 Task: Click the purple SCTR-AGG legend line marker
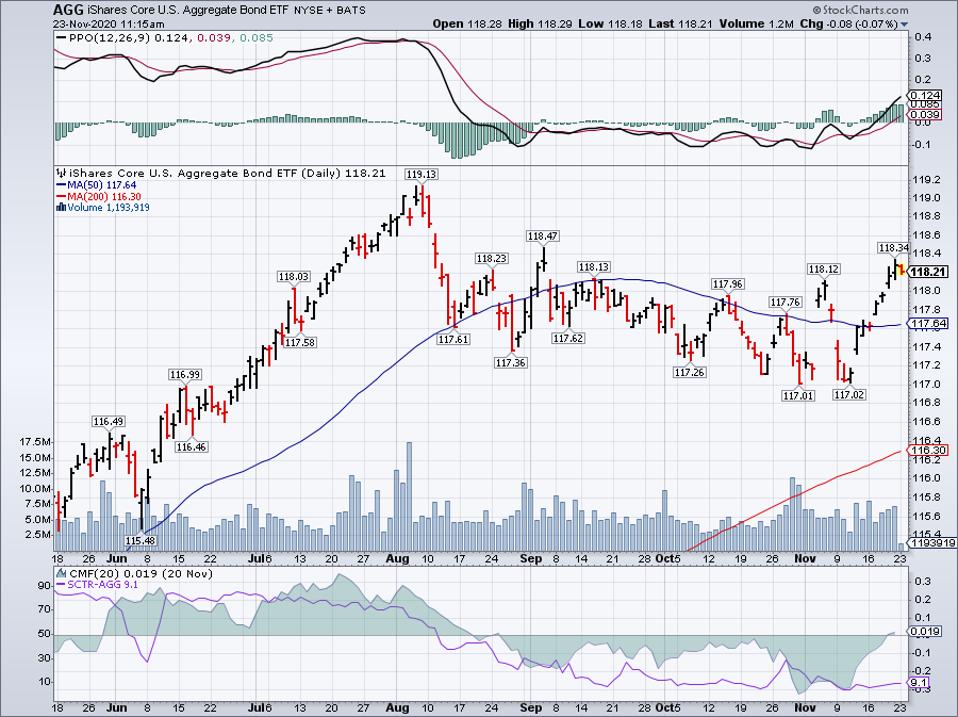pos(60,585)
